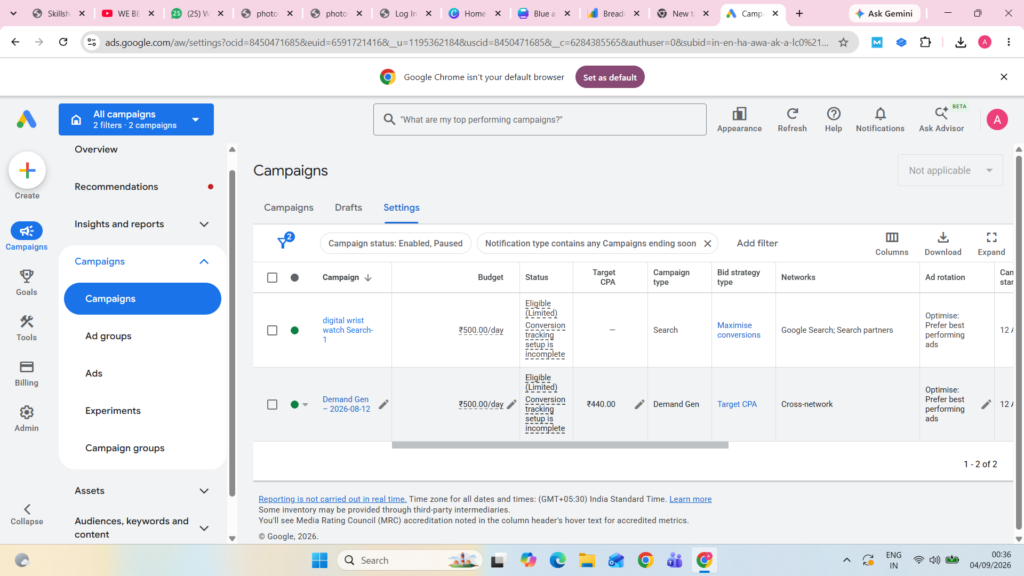Edit the Demand Gen ad rotation pencil
The height and width of the screenshot is (576, 1024).
pyautogui.click(x=986, y=404)
